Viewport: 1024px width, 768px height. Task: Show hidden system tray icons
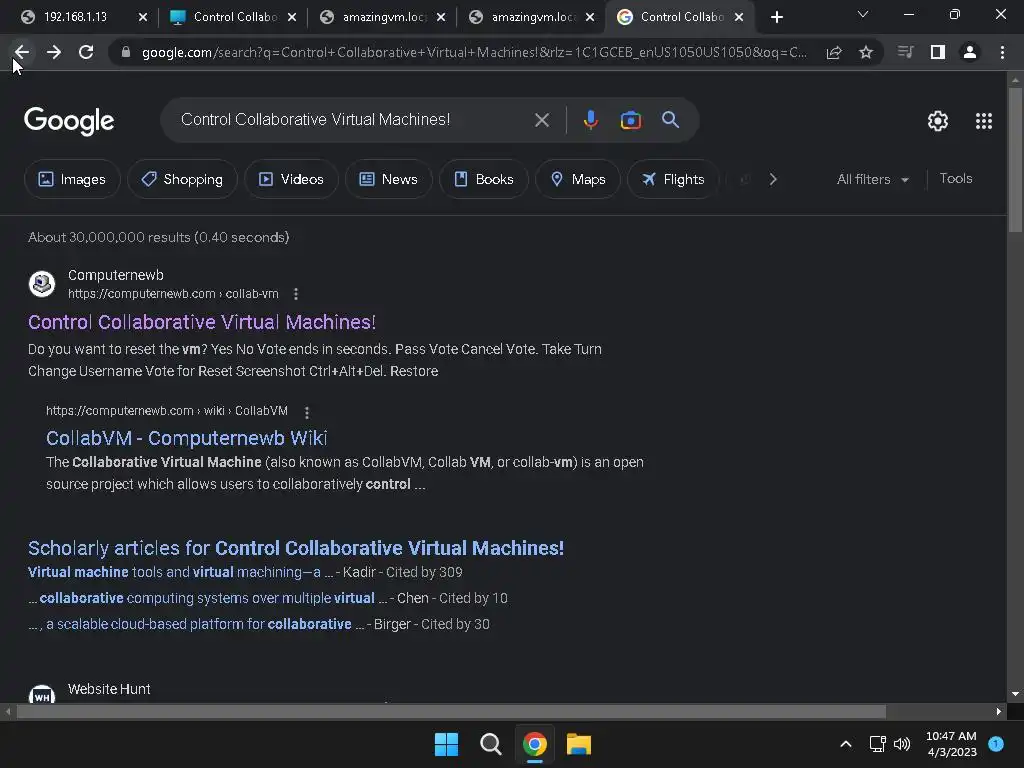[846, 744]
